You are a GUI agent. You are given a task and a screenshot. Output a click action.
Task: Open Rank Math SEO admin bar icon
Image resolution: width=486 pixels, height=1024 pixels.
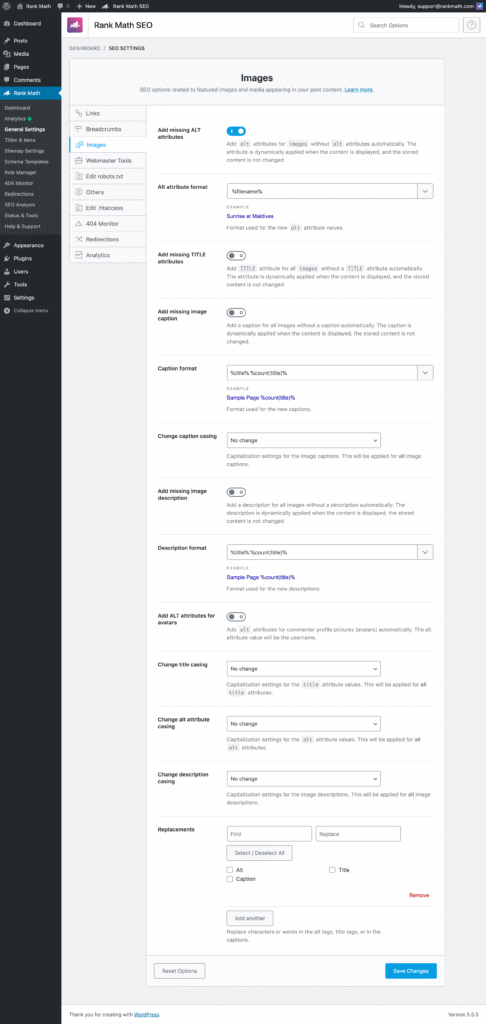click(x=105, y=5)
